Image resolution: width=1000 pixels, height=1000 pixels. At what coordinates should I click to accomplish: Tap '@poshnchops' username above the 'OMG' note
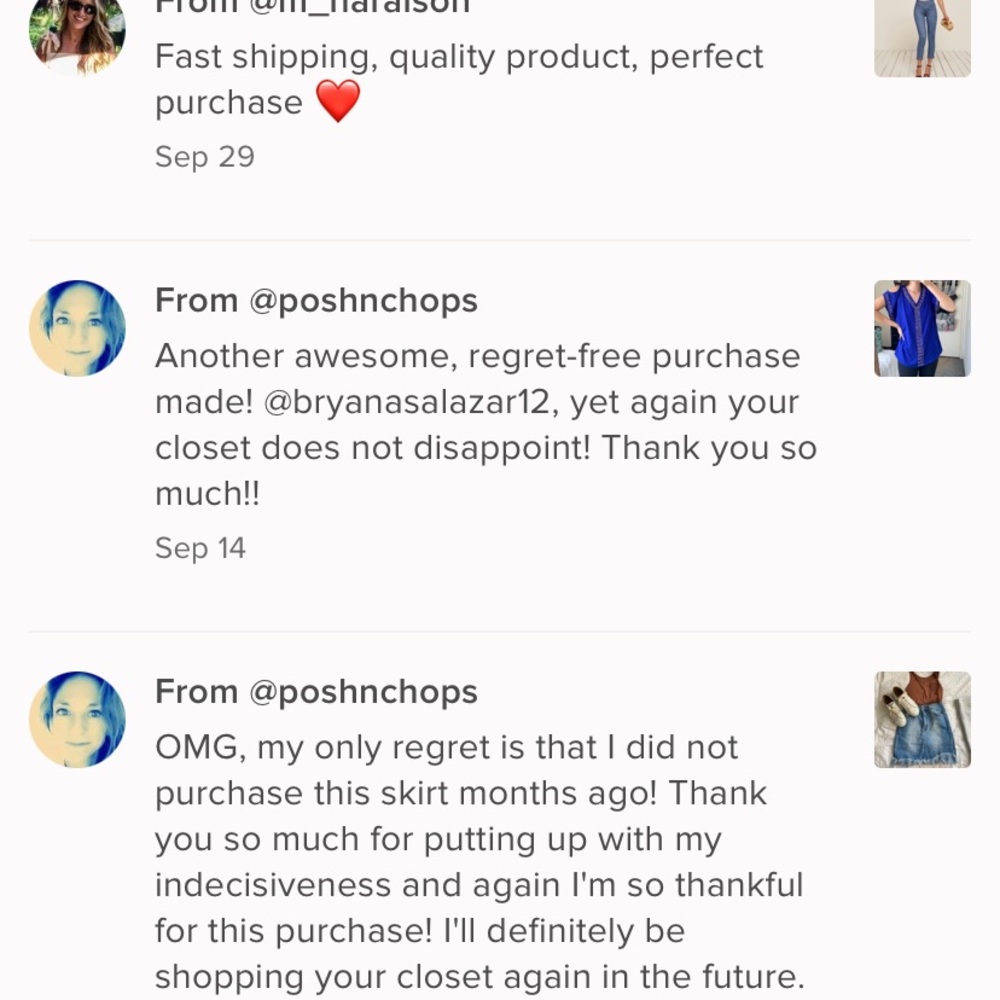[363, 691]
